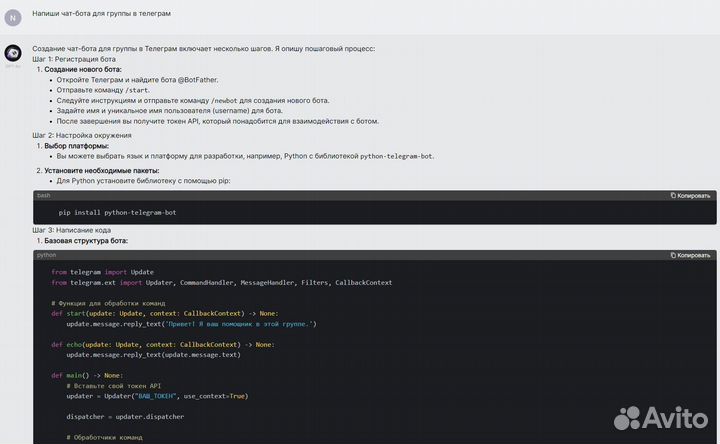
Task: Click the user message "Напиши чат-бота для группы"
Action: pos(101,14)
